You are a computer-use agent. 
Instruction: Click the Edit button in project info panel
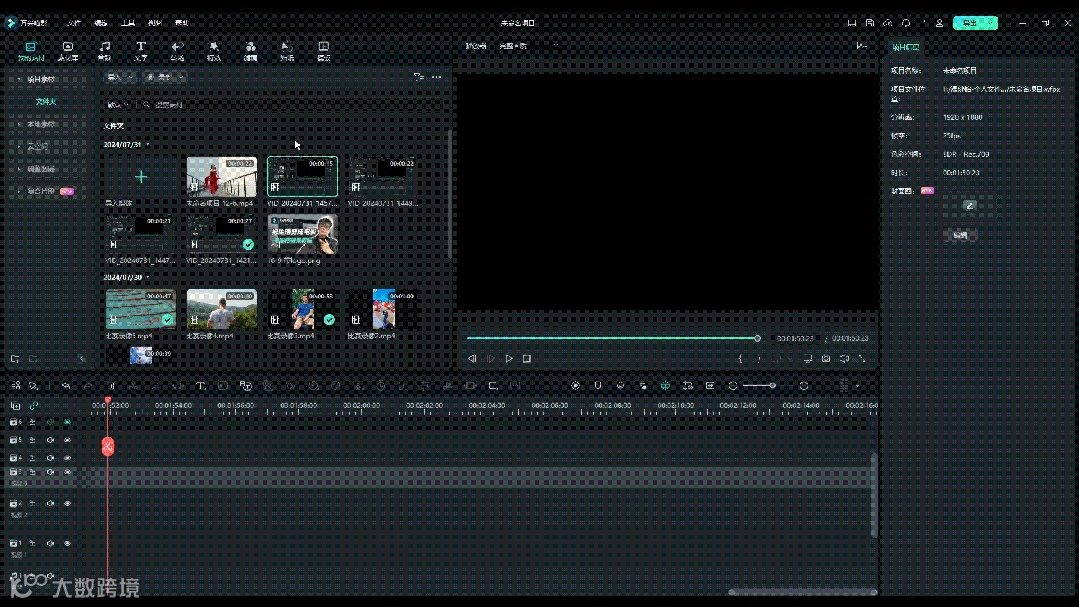(960, 235)
